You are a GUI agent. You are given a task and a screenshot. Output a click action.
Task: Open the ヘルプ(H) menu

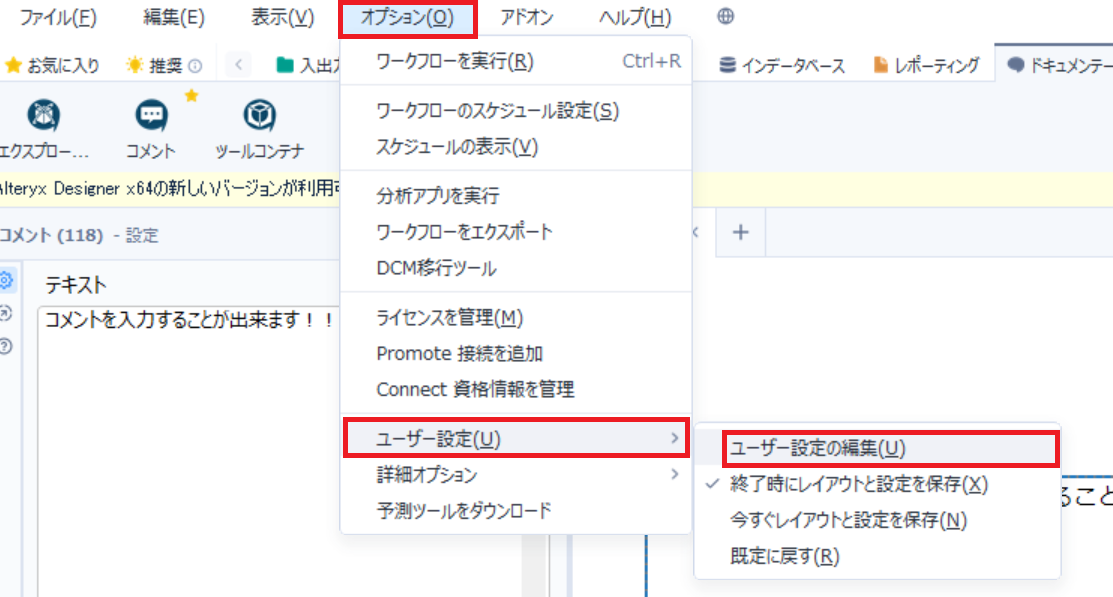coord(635,17)
